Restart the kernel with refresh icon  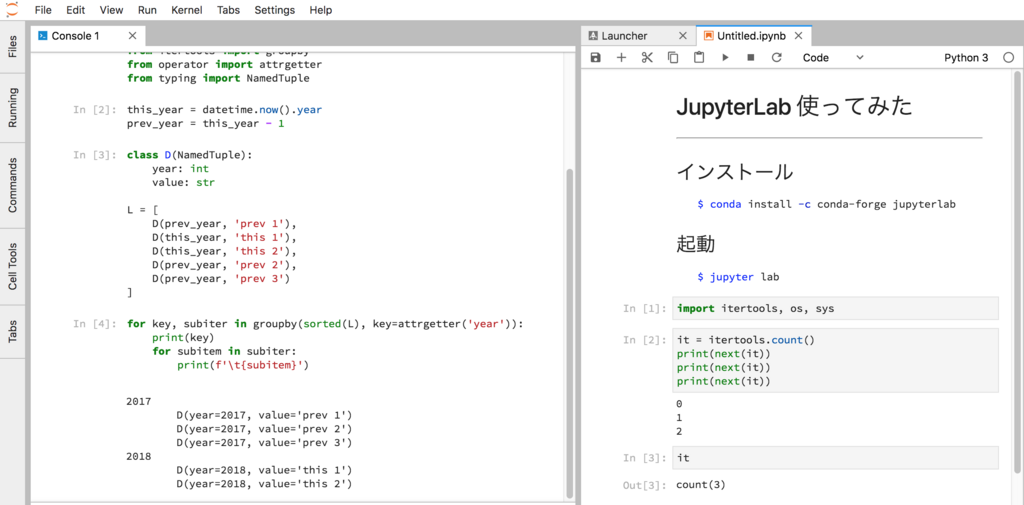[776, 57]
